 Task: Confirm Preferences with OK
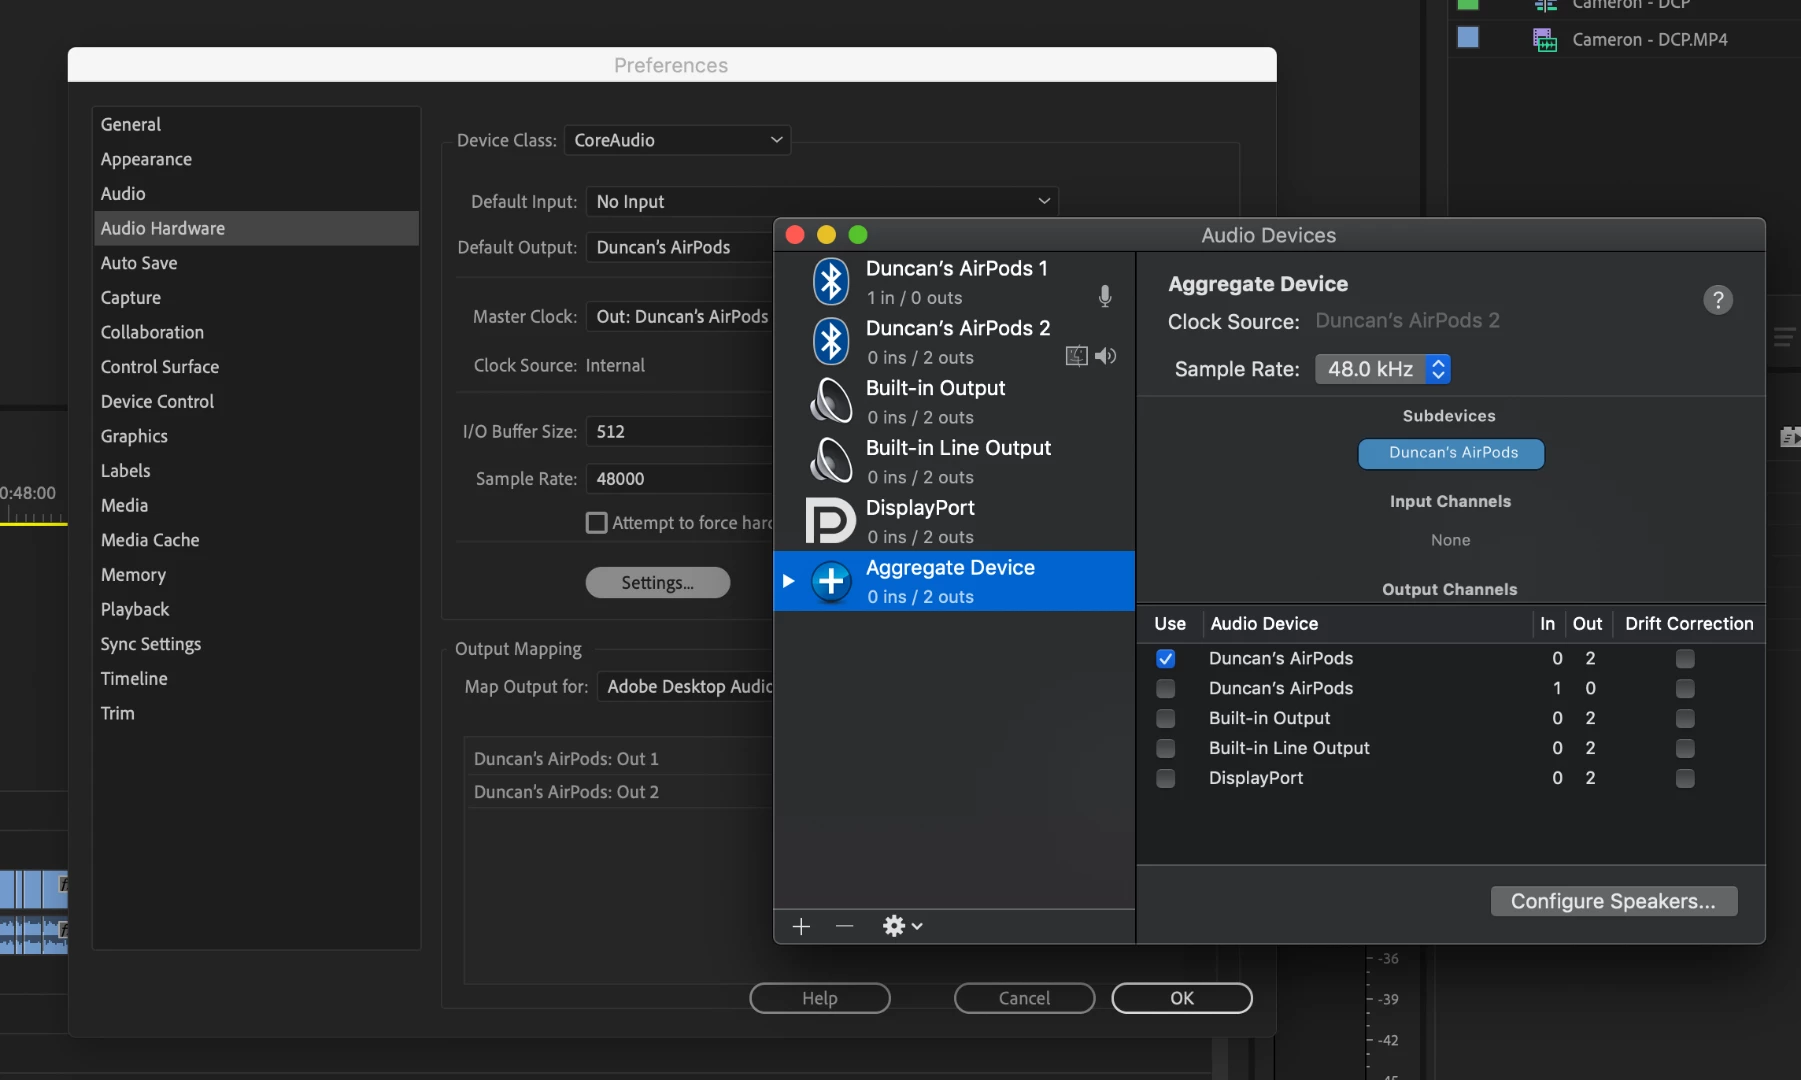click(1182, 998)
